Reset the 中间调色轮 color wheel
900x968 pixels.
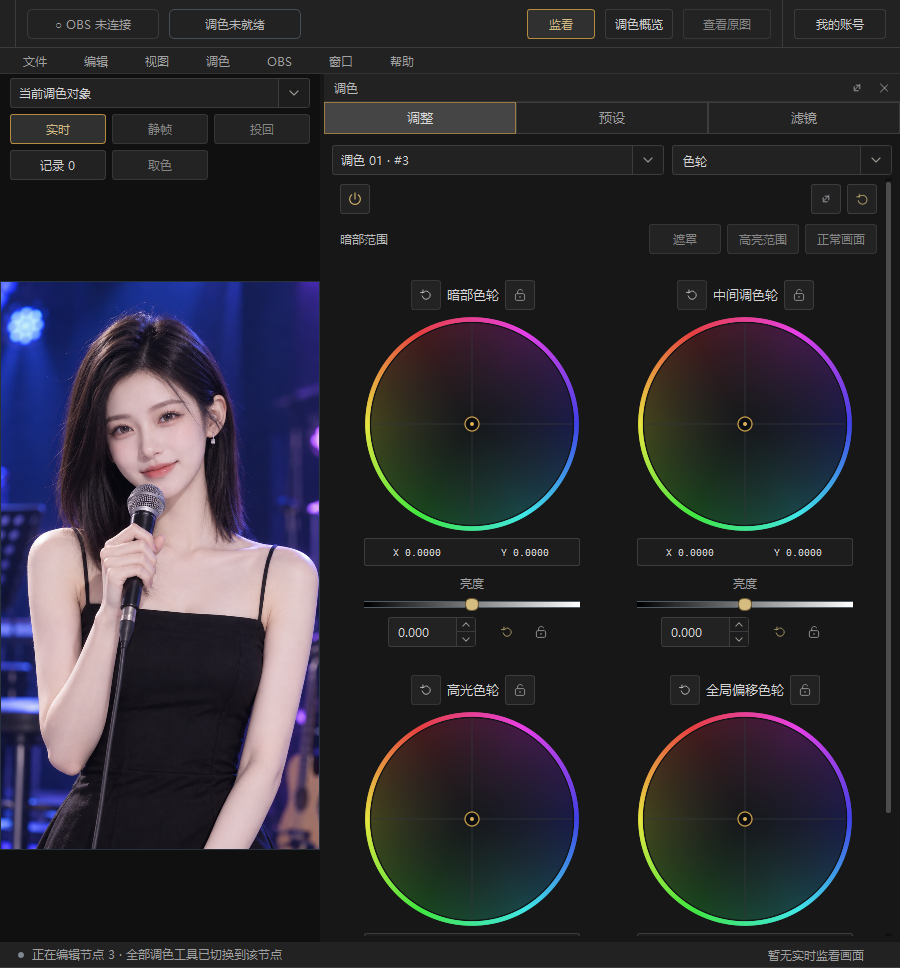click(x=692, y=295)
